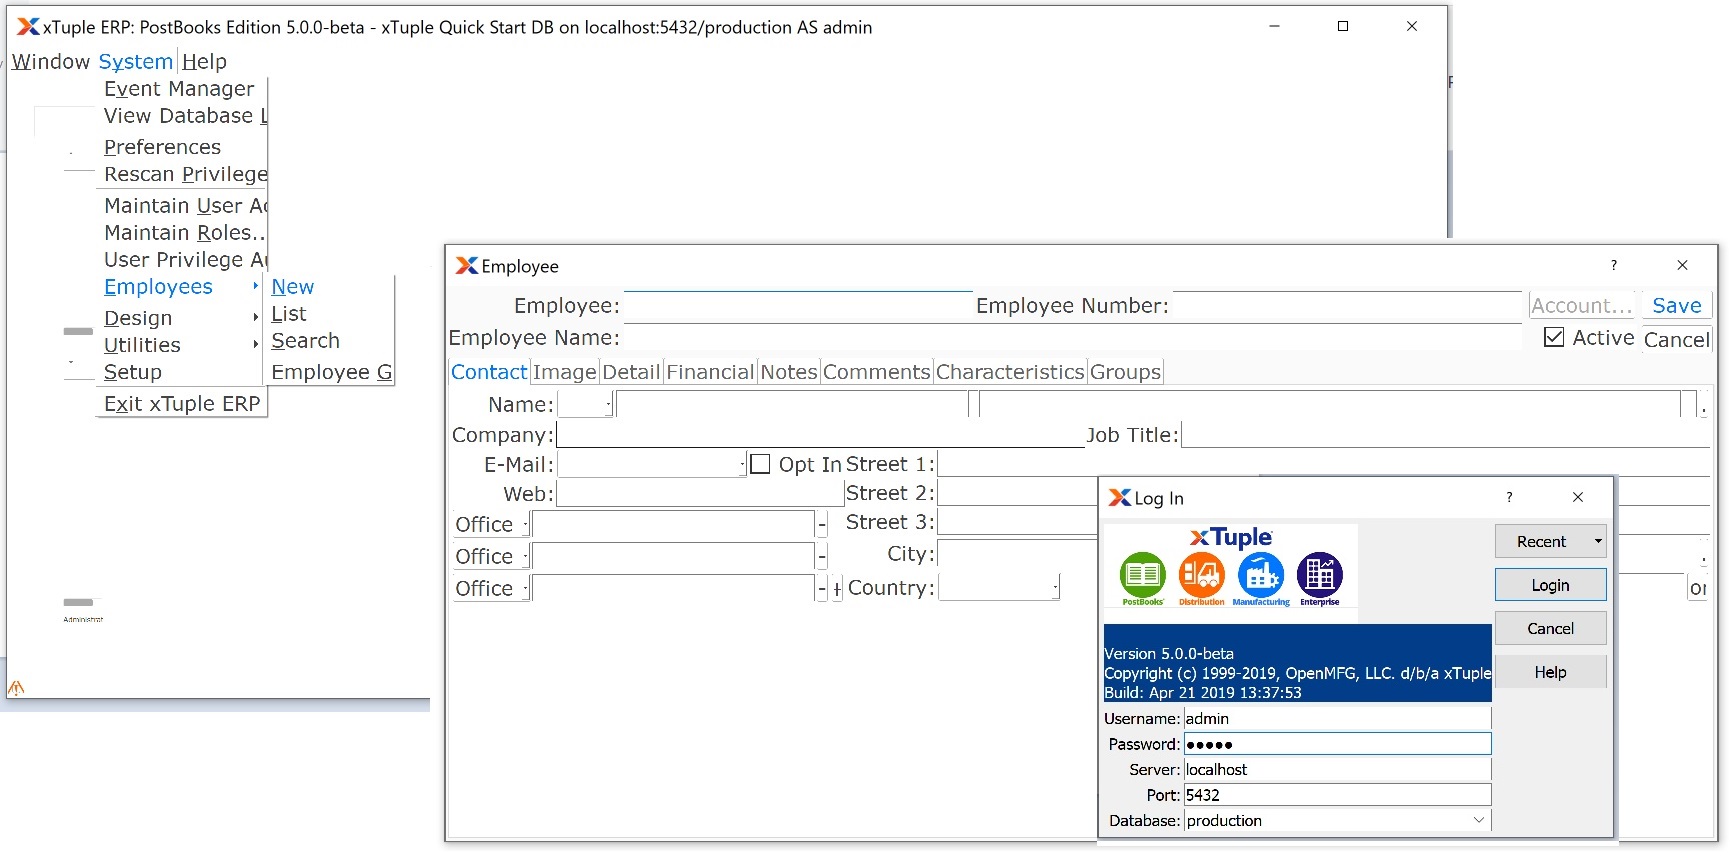Click the help question mark in Employee window
Screen dimensions: 1730x864
[x=1613, y=265]
